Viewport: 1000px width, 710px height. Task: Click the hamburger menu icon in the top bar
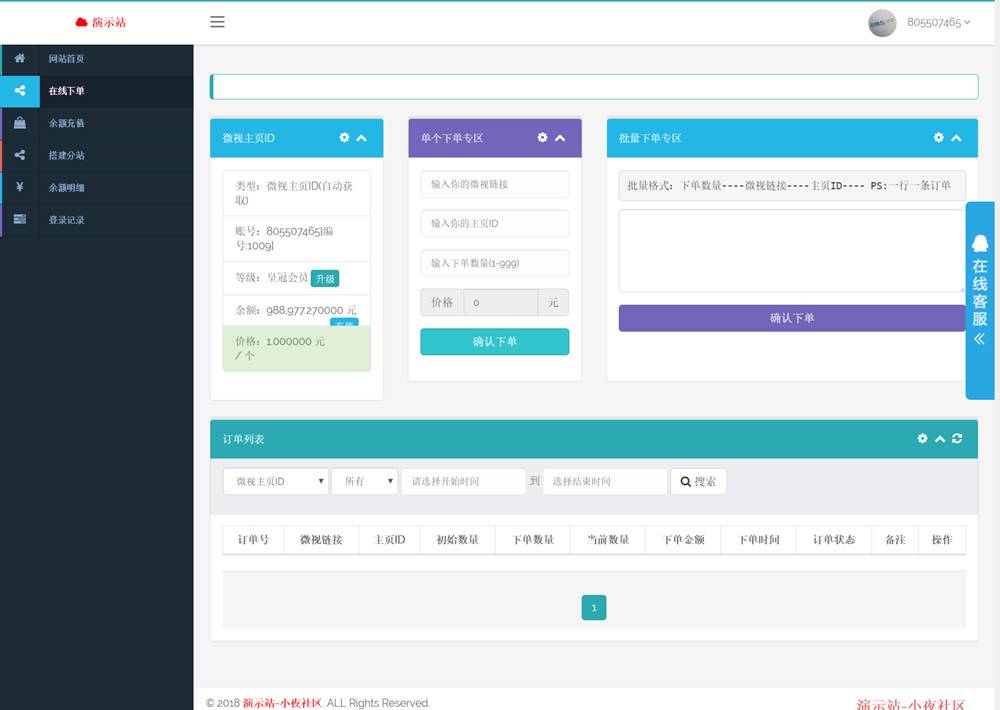click(x=218, y=22)
